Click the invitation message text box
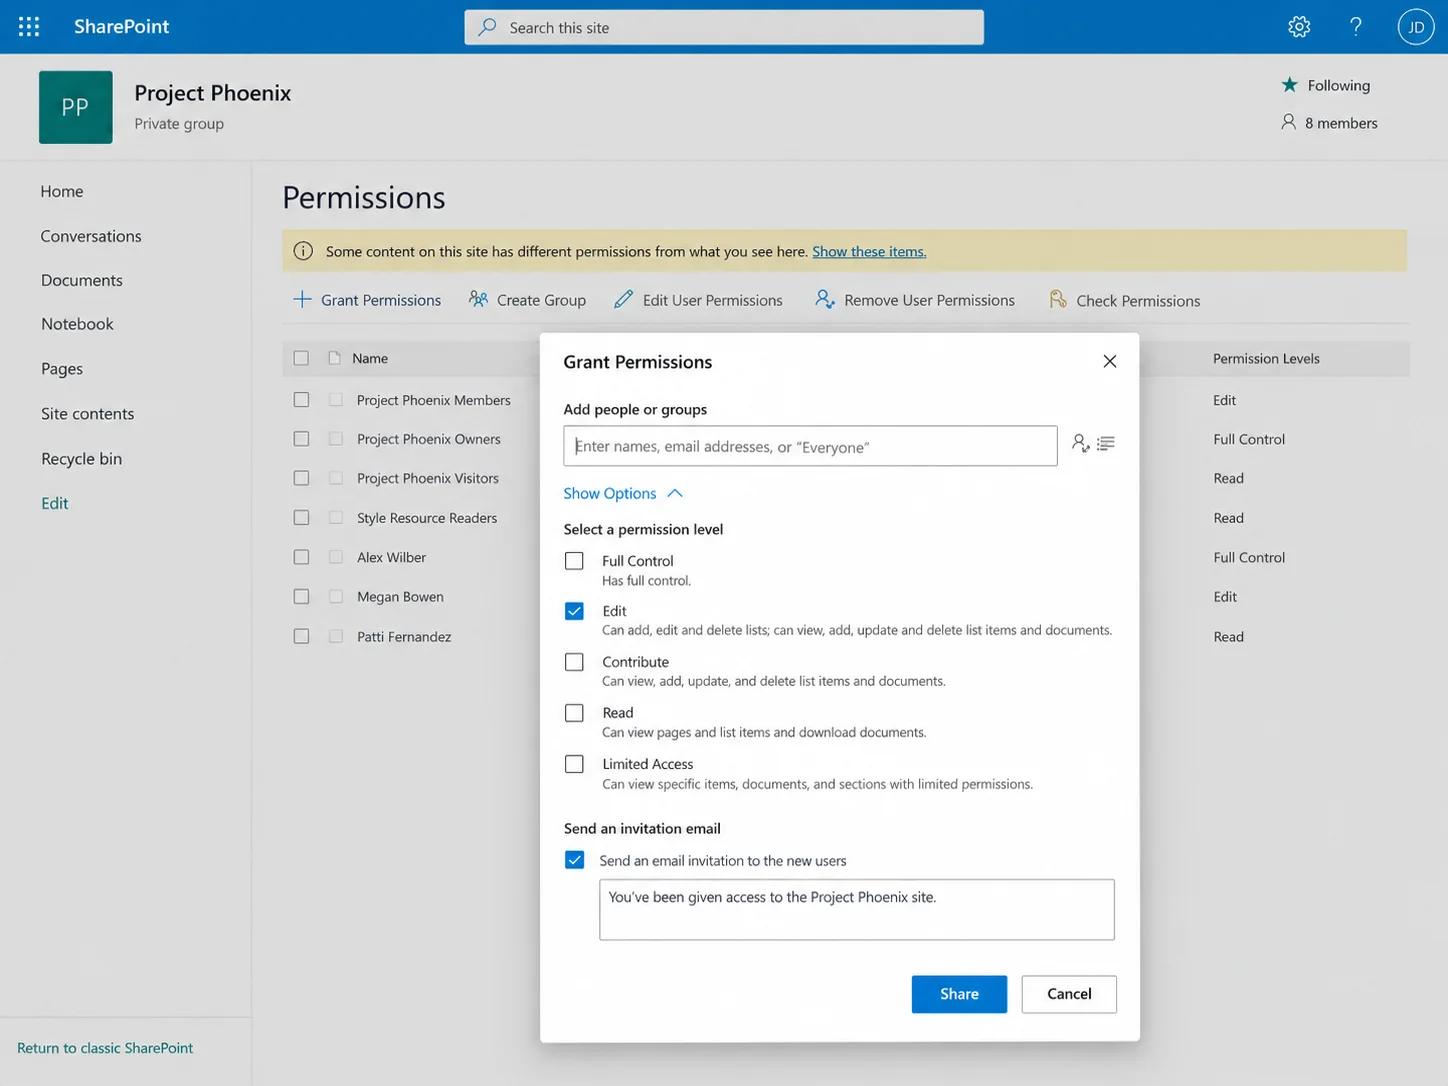Image resolution: width=1448 pixels, height=1086 pixels. click(857, 910)
